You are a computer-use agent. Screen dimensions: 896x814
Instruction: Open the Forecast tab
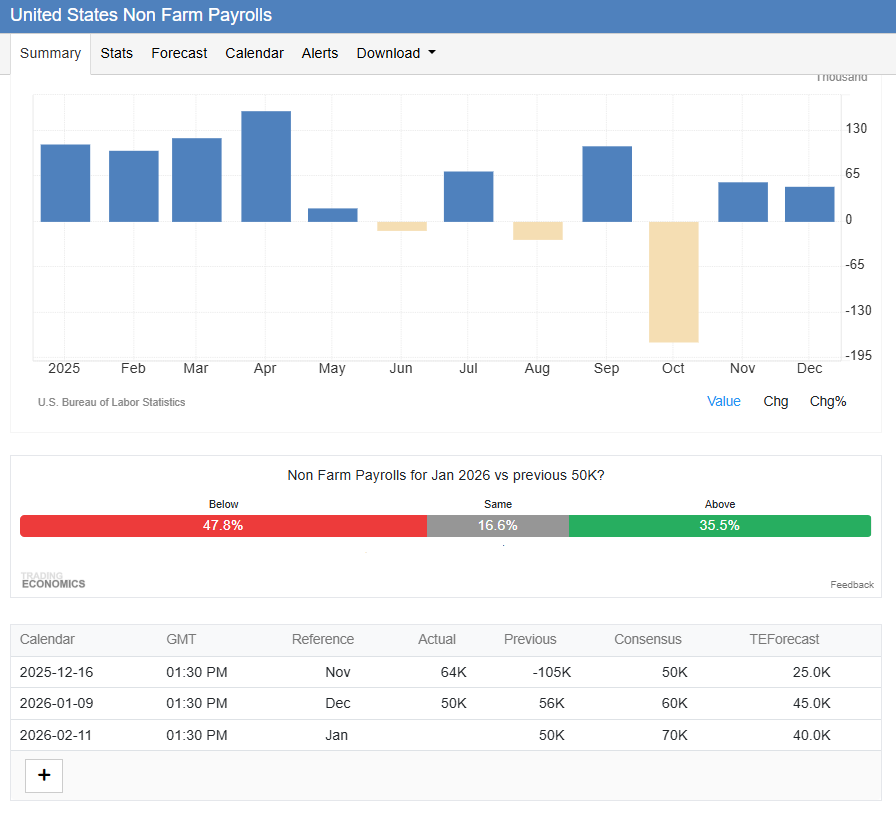179,53
